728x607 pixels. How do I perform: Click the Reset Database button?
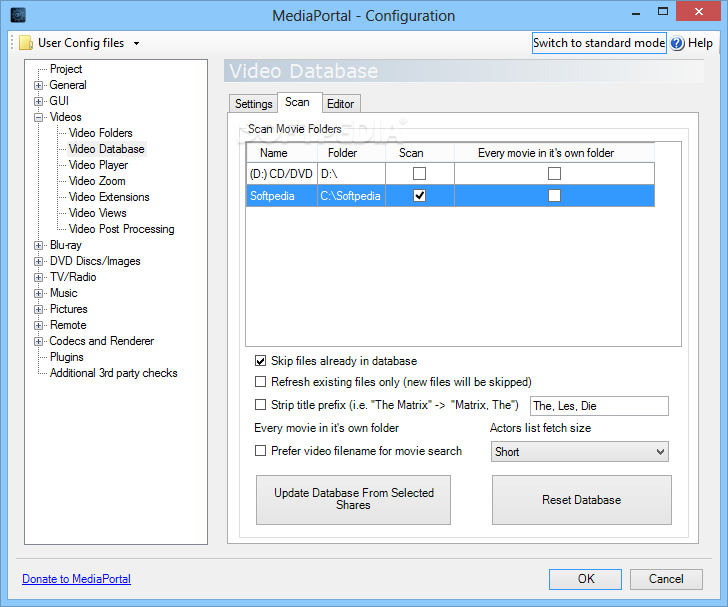coord(582,500)
